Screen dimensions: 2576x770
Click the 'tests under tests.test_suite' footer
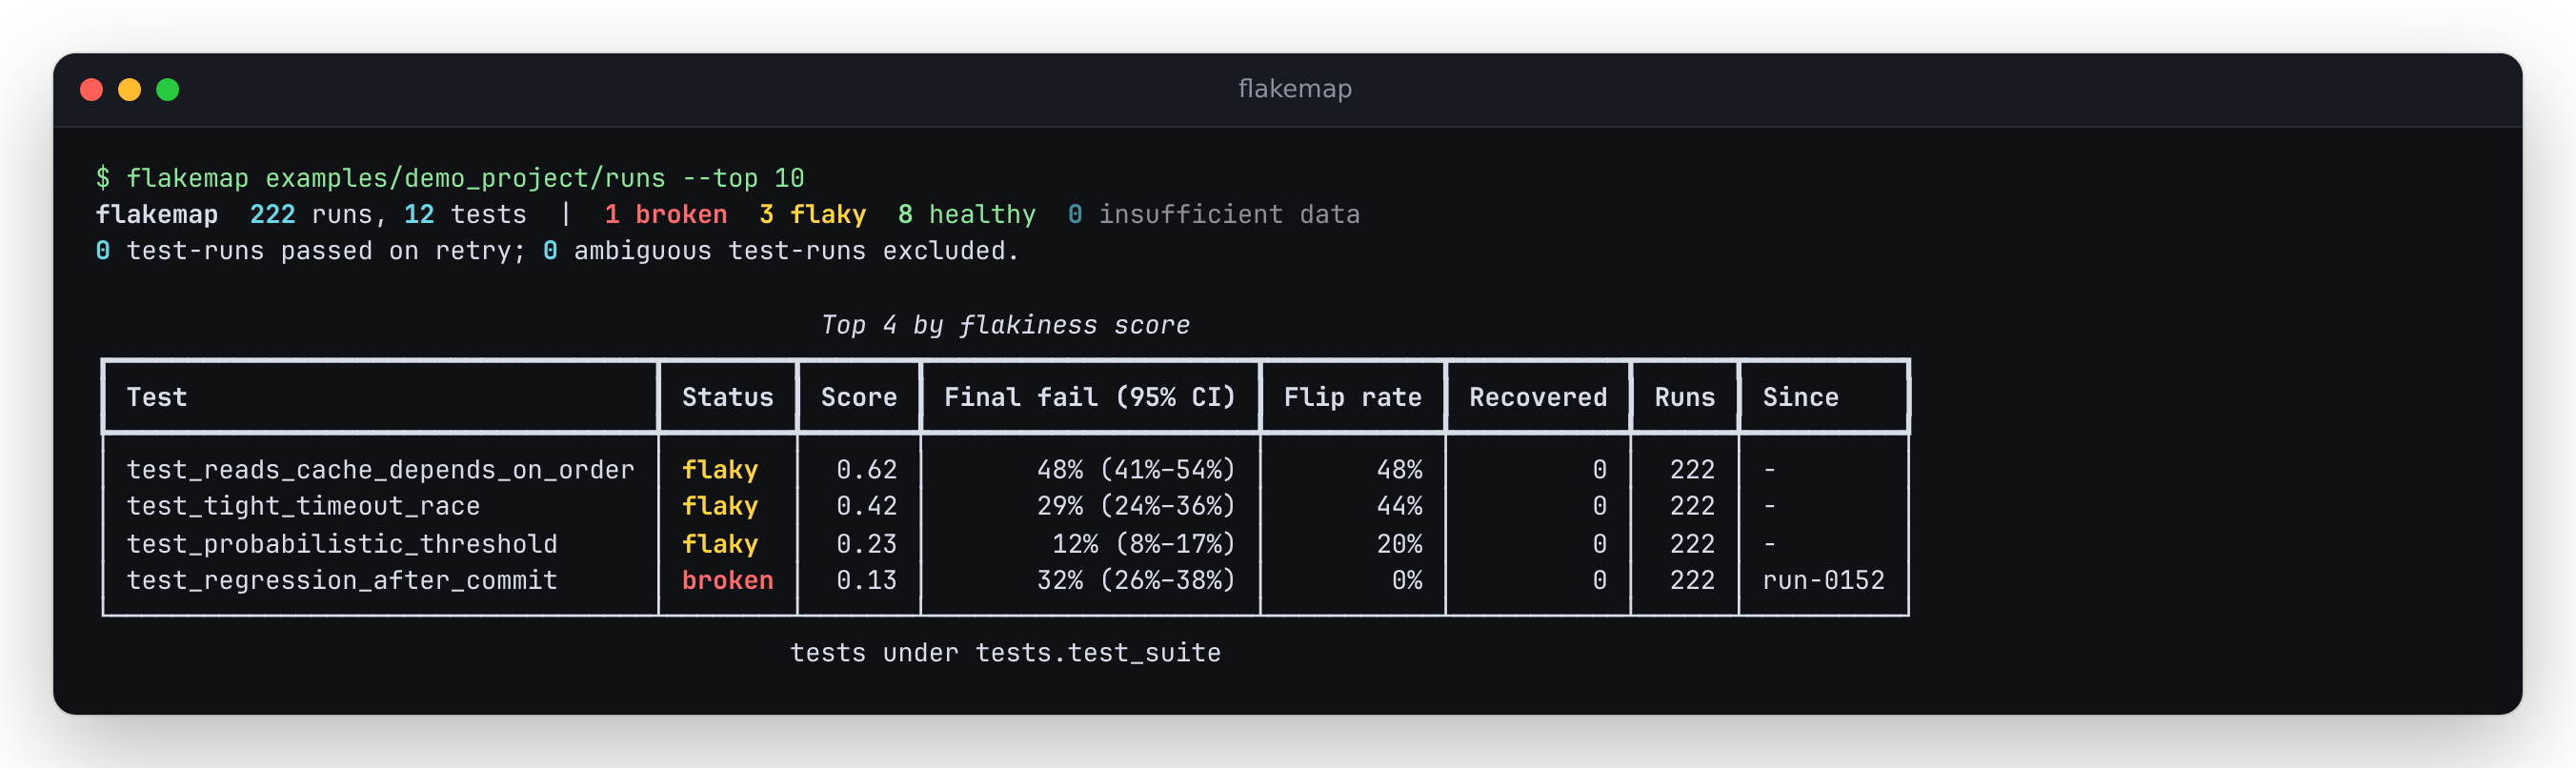(1005, 654)
